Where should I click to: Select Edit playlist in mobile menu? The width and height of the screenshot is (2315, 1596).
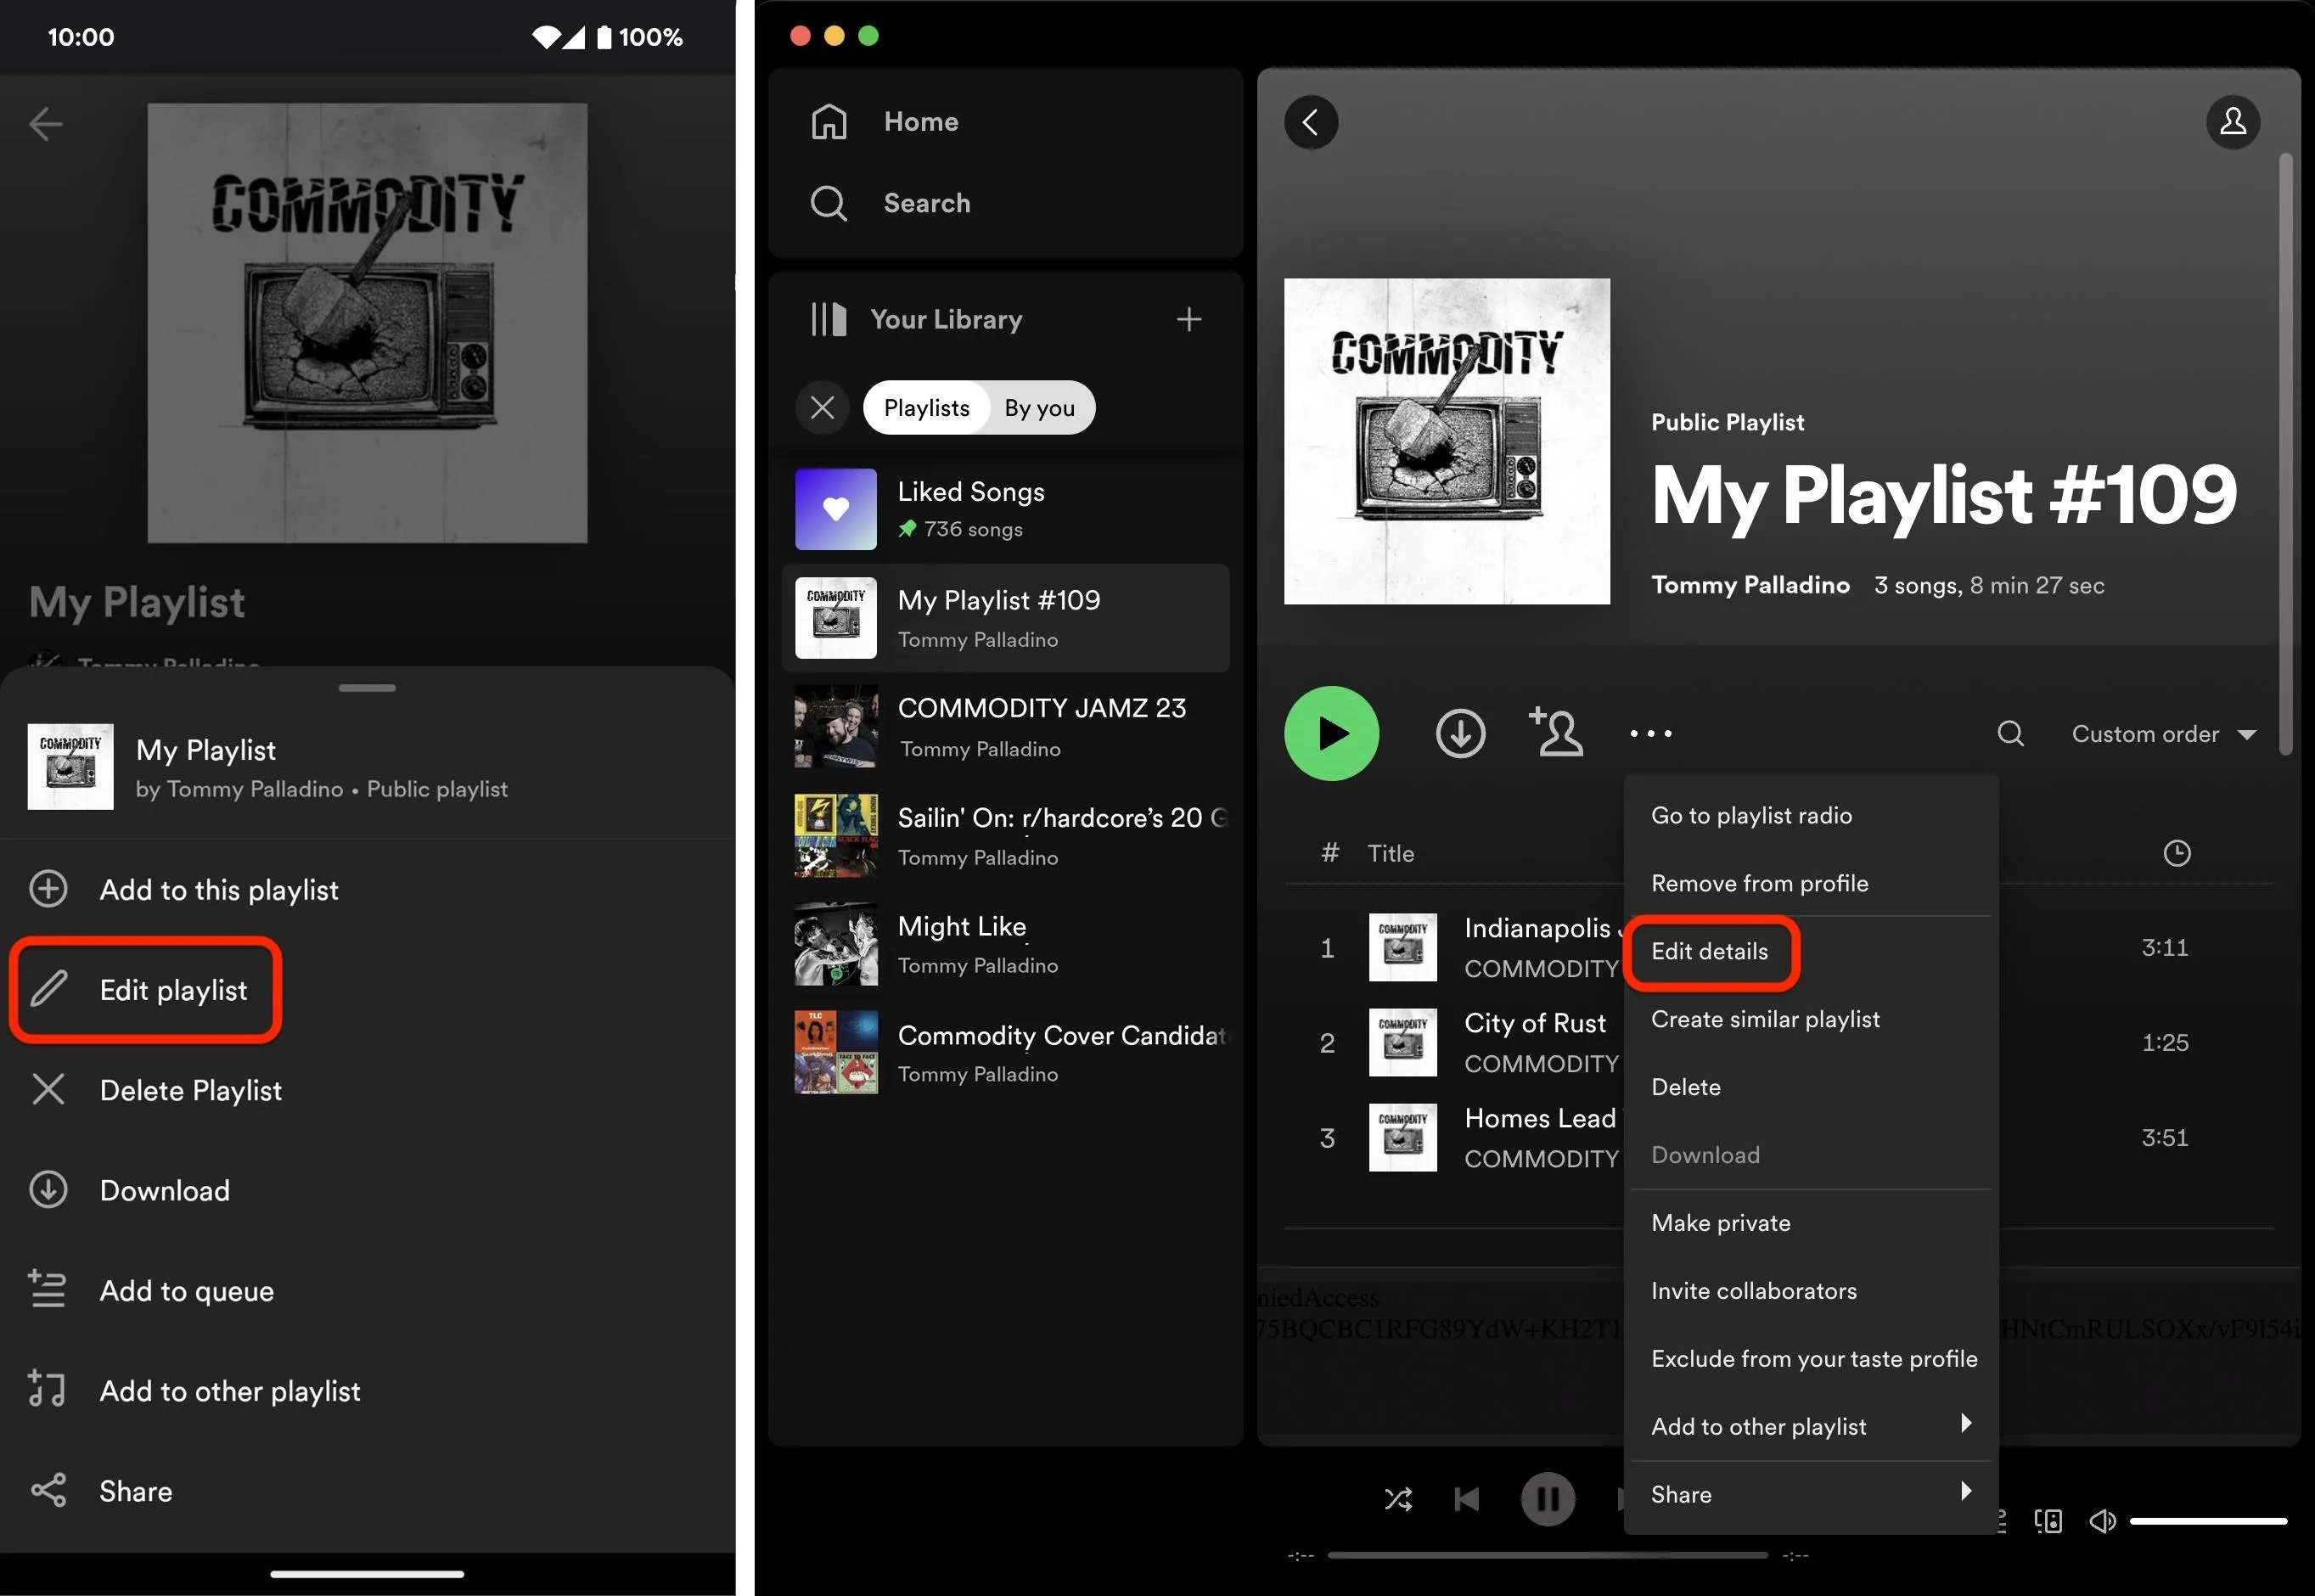pos(146,990)
